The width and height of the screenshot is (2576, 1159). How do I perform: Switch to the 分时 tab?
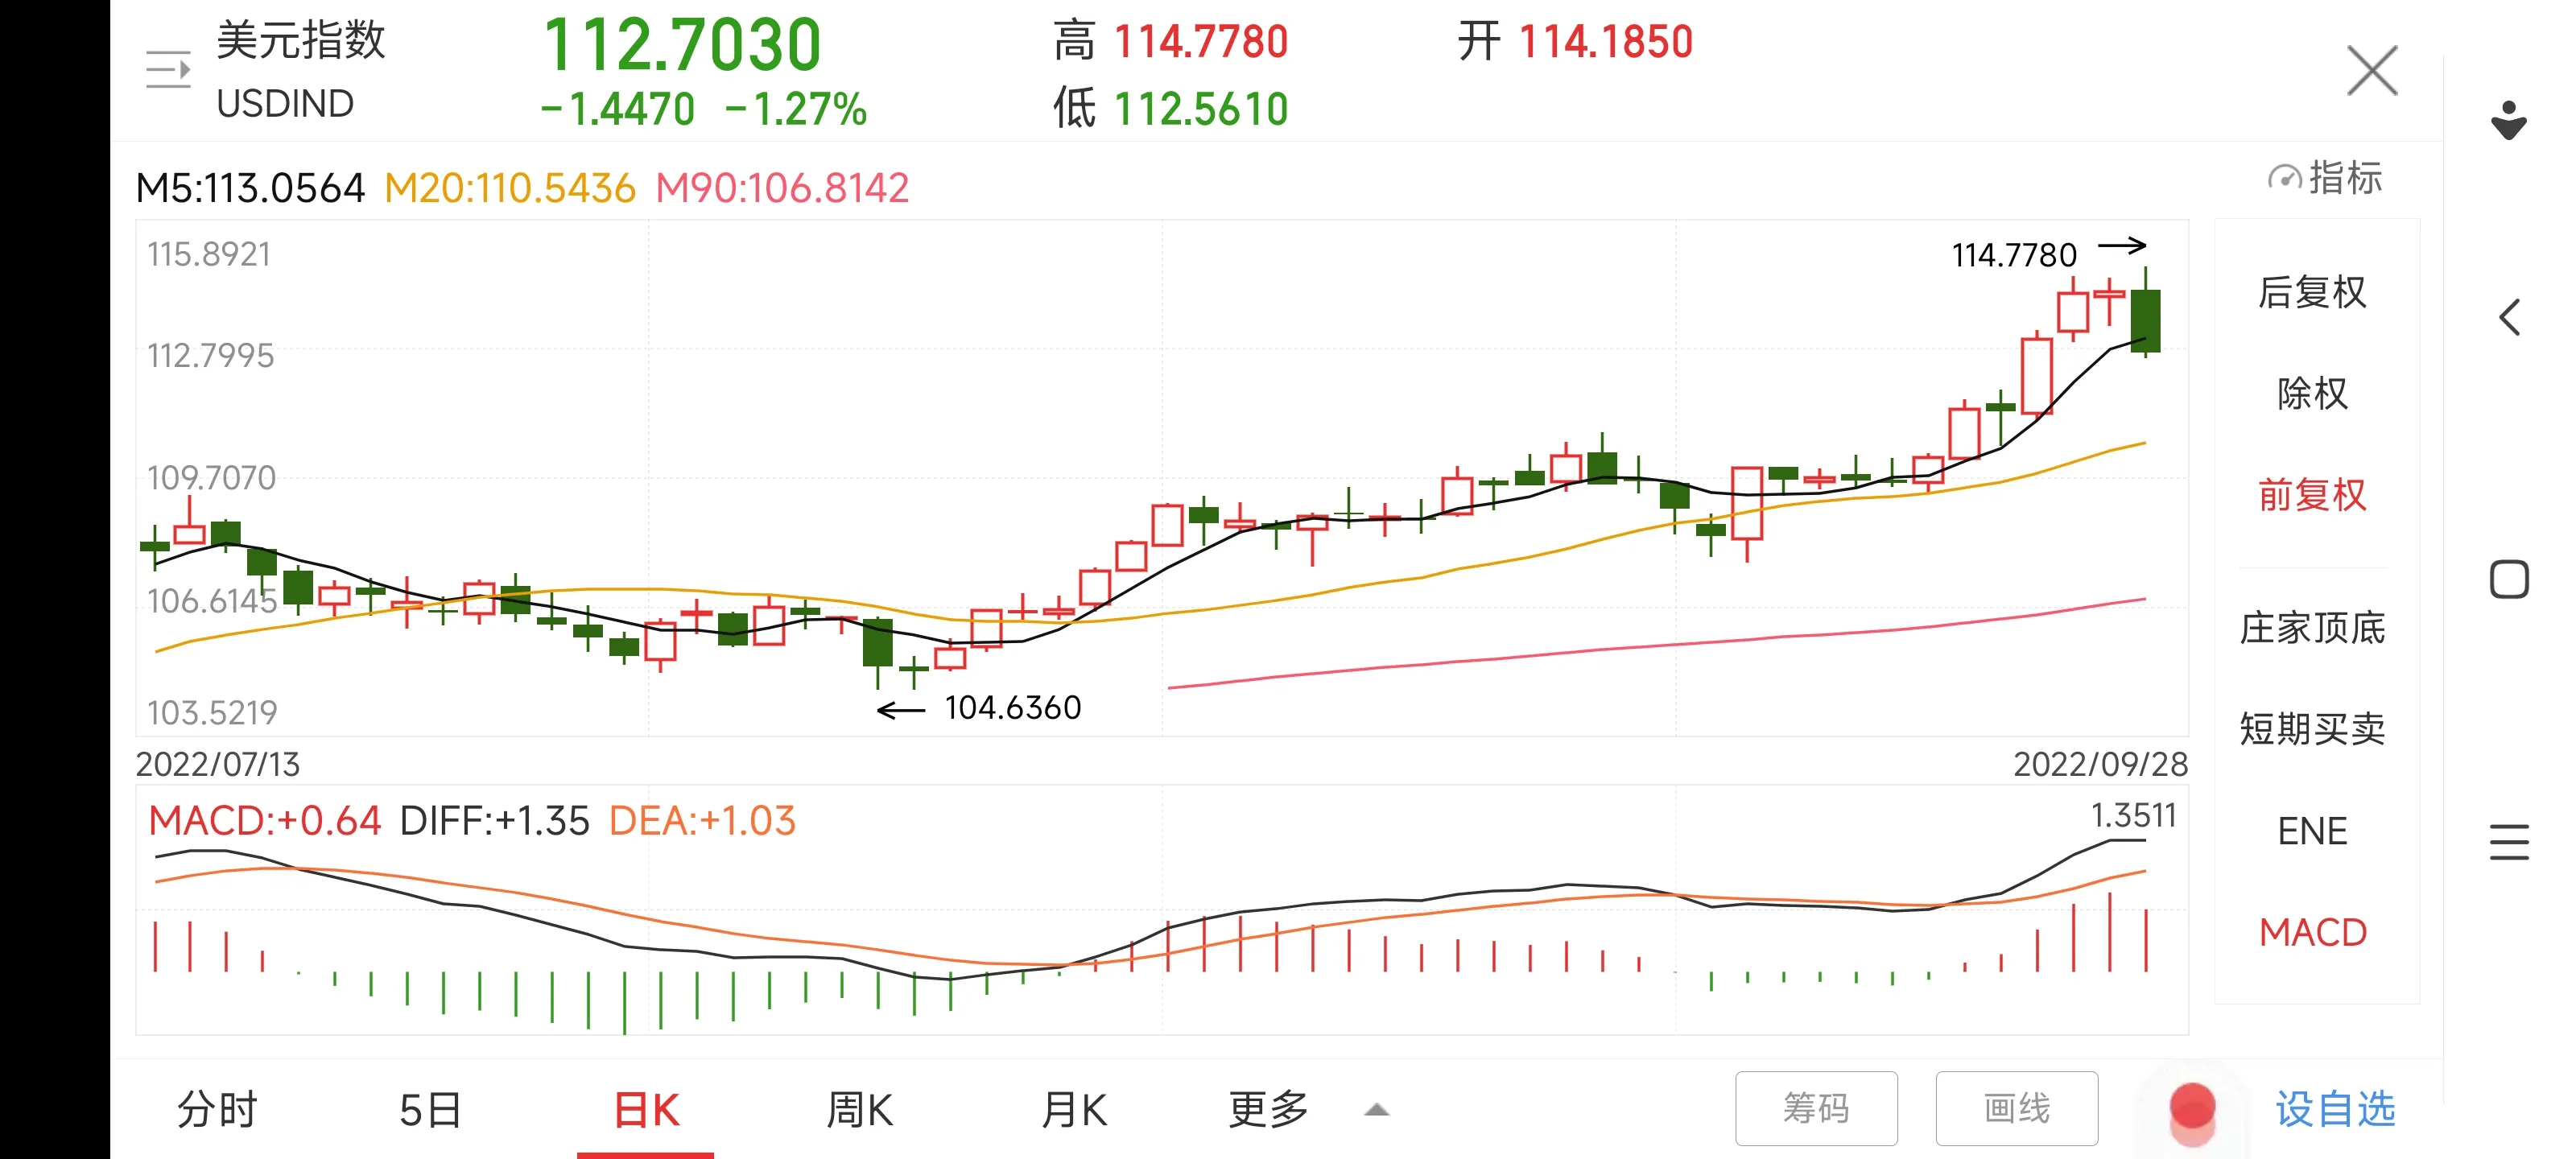(218, 1109)
